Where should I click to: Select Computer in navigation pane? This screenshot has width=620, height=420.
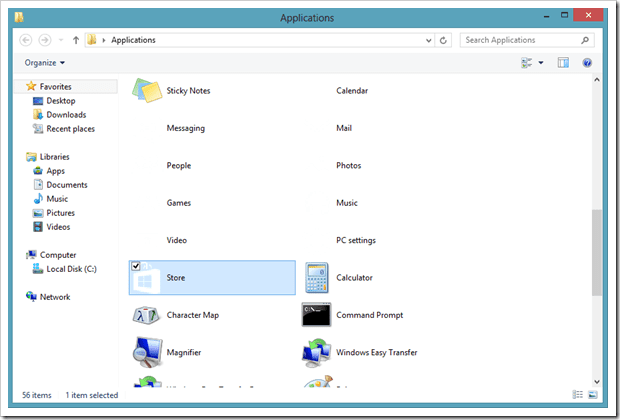pos(58,255)
